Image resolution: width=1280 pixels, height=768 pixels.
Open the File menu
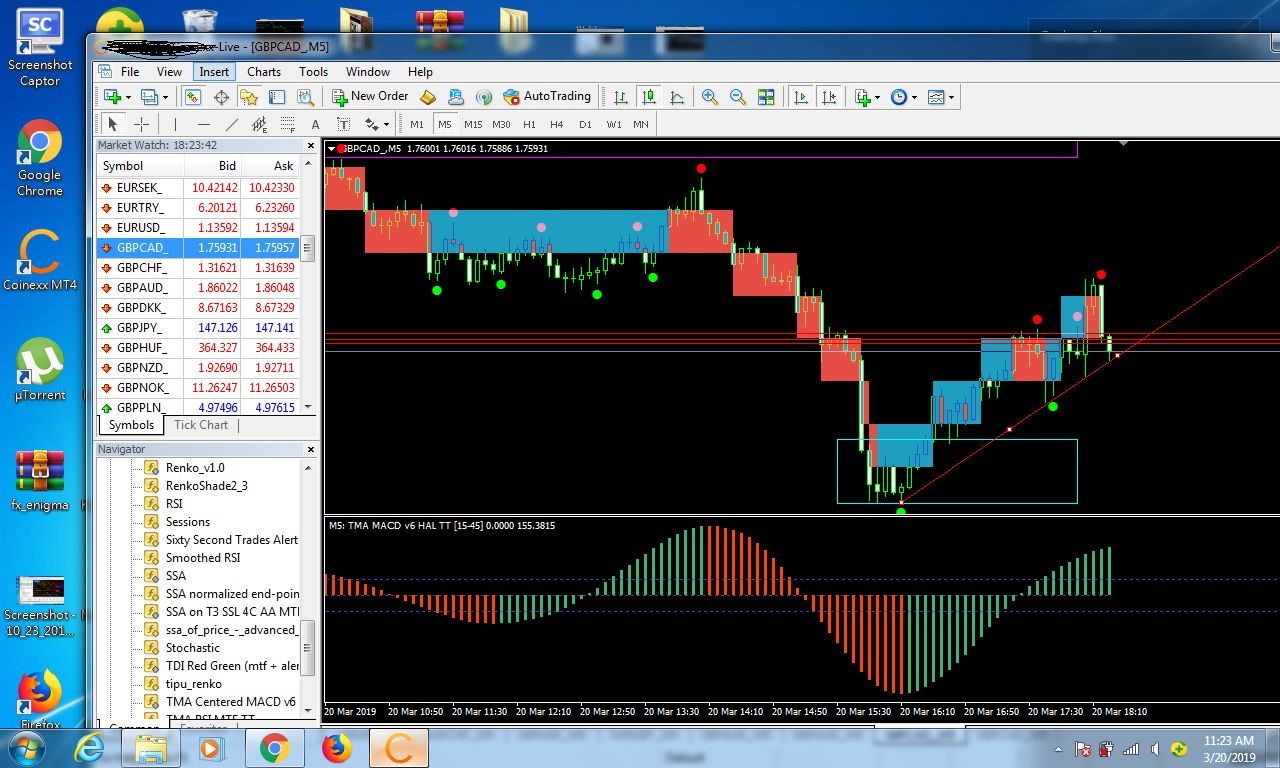coord(130,72)
